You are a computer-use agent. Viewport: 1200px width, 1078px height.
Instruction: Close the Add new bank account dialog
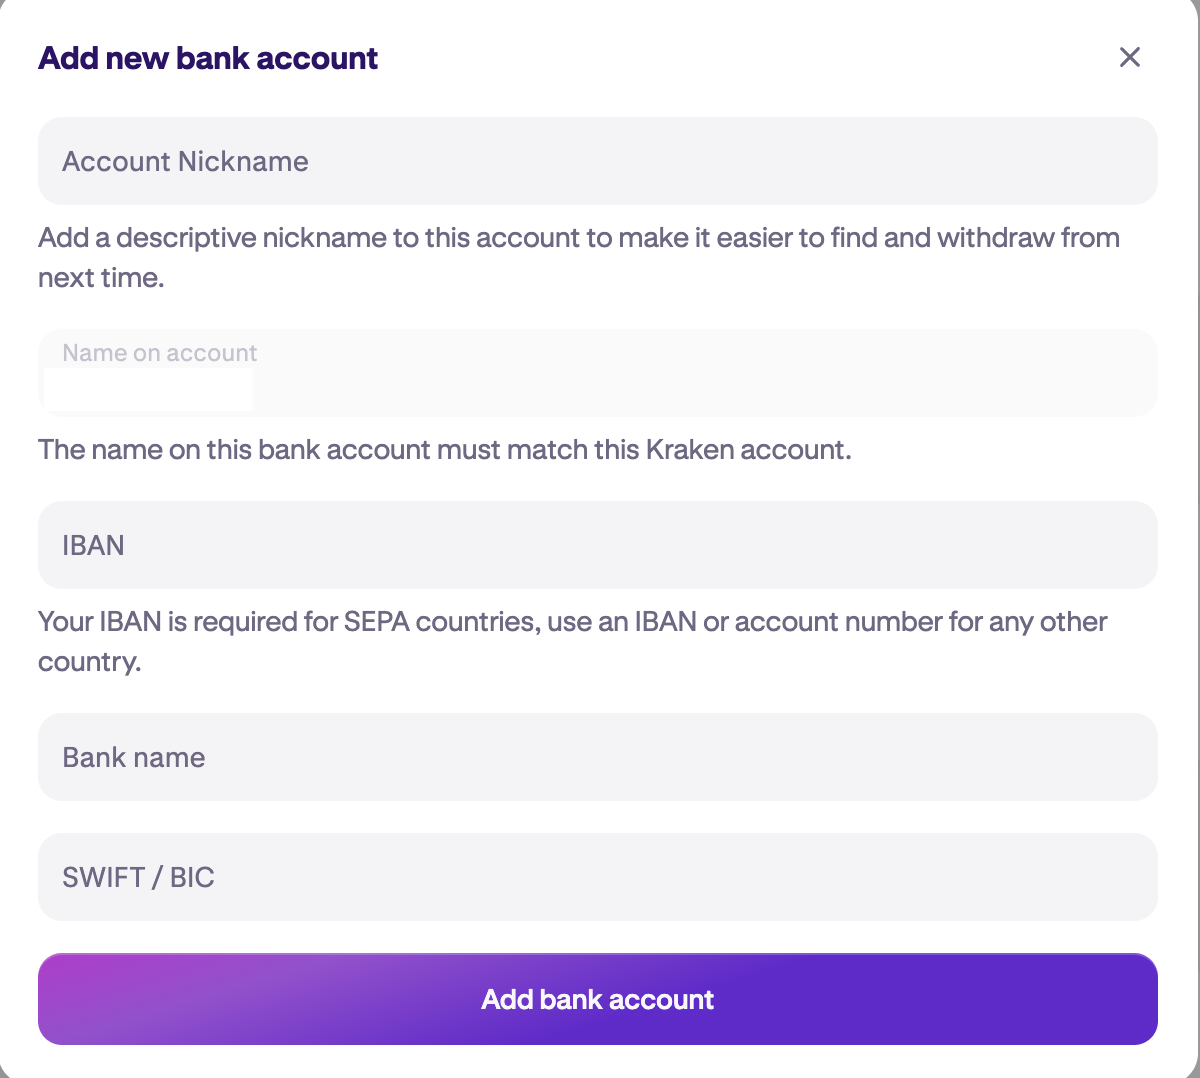click(1129, 57)
